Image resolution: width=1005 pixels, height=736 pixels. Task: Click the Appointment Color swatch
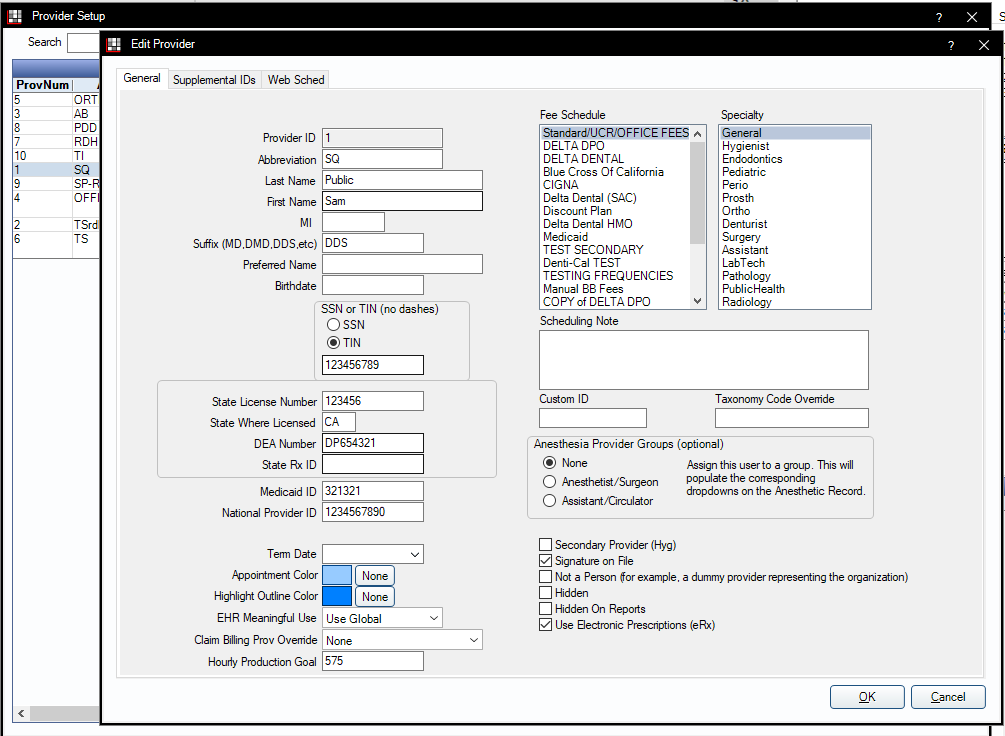[x=337, y=575]
